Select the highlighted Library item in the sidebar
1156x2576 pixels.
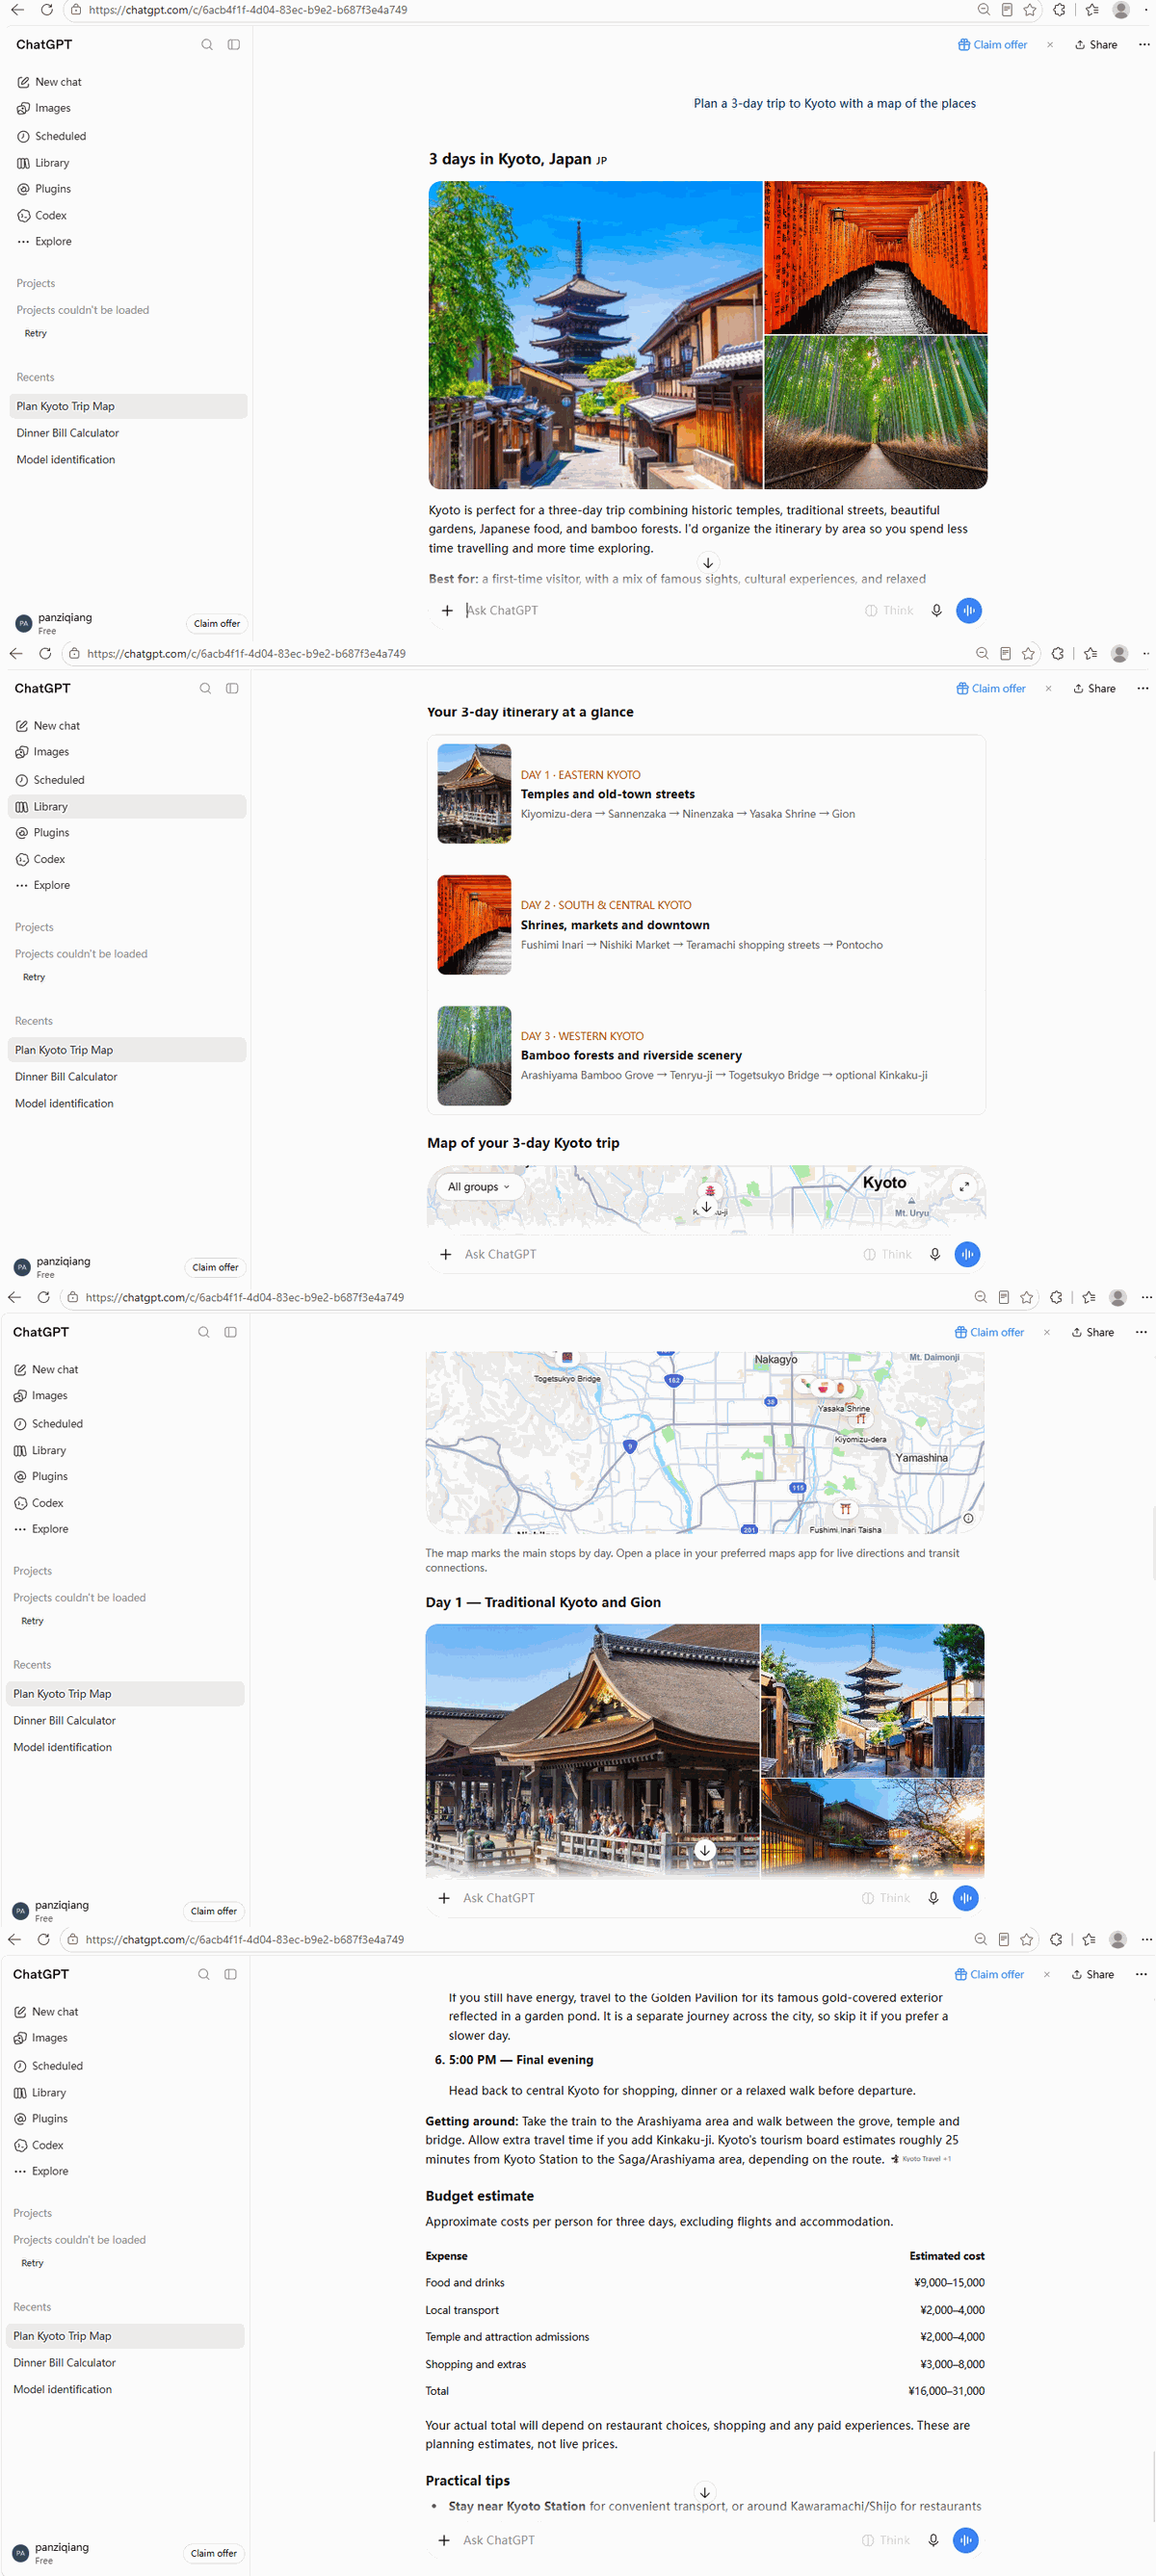coord(127,807)
